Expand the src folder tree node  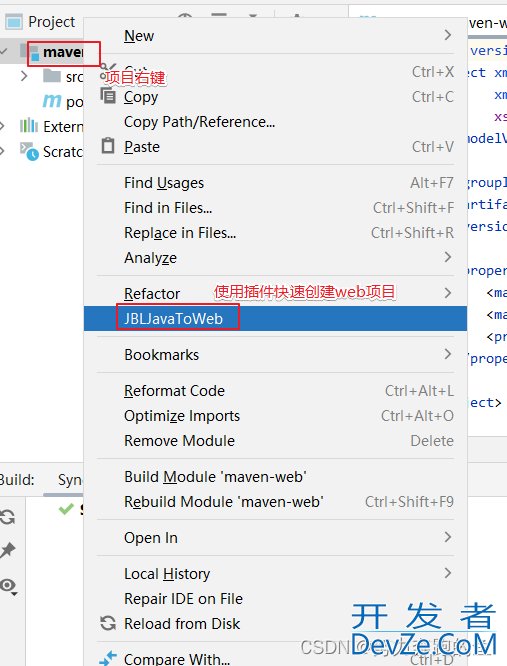click(24, 76)
